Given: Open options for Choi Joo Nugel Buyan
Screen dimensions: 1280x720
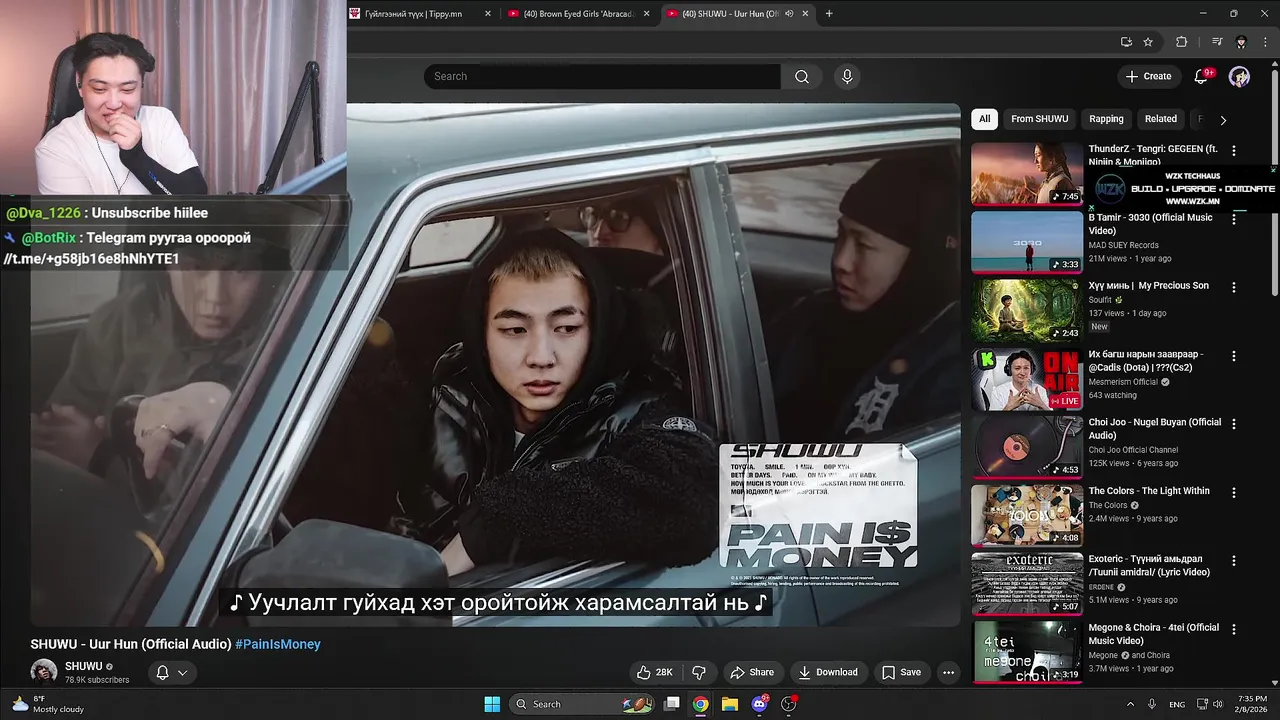Looking at the screenshot, I should (1233, 424).
